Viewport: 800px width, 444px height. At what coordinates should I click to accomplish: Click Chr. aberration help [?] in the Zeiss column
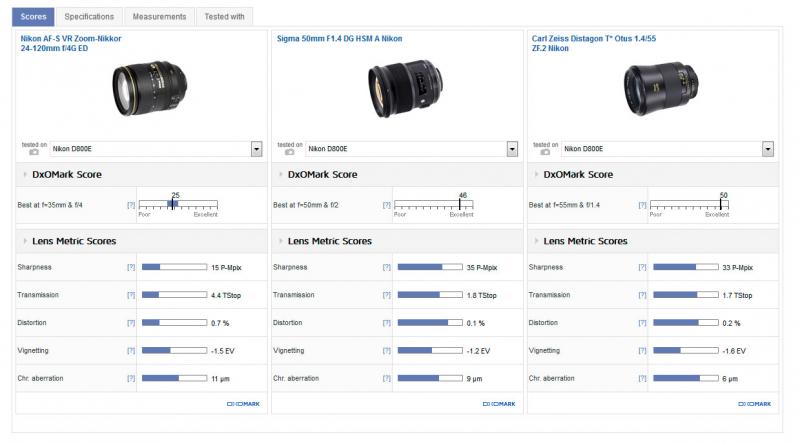click(x=642, y=379)
